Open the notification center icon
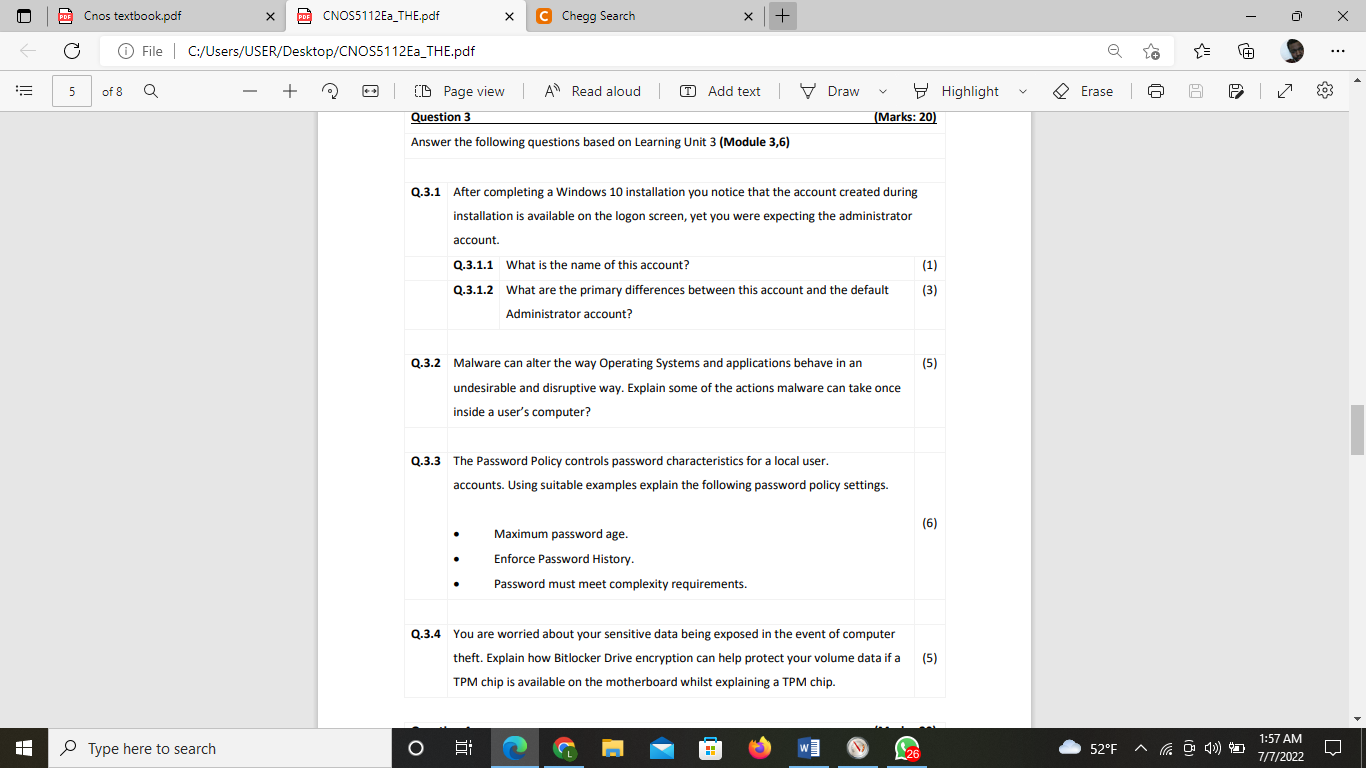The height and width of the screenshot is (768, 1366). pyautogui.click(x=1332, y=748)
